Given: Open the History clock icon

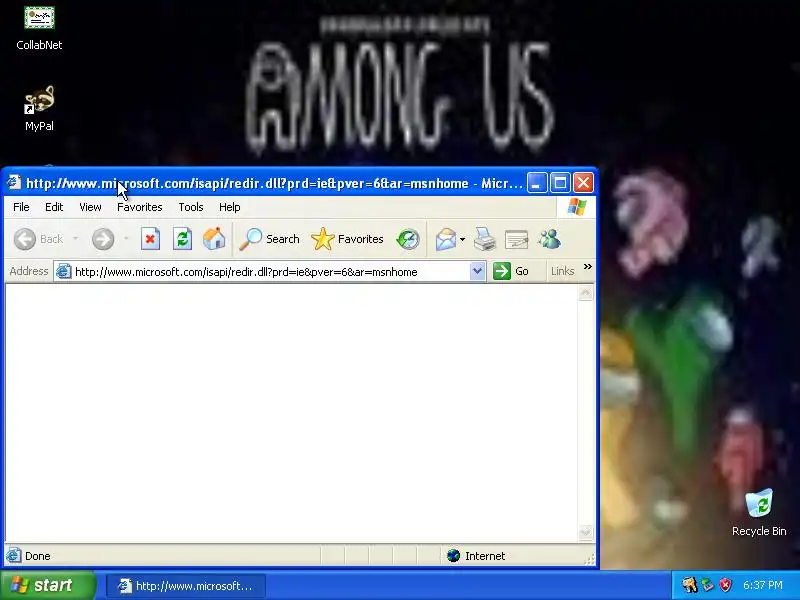Looking at the screenshot, I should coord(408,239).
